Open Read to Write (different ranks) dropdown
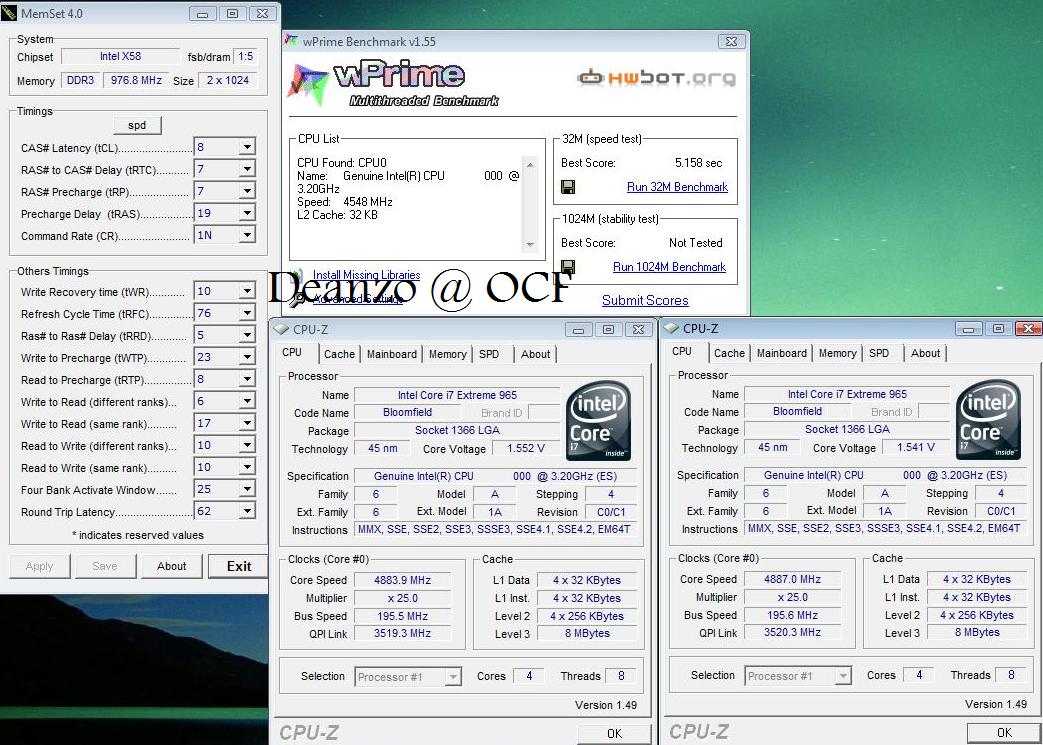The height and width of the screenshot is (745, 1043). click(247, 445)
